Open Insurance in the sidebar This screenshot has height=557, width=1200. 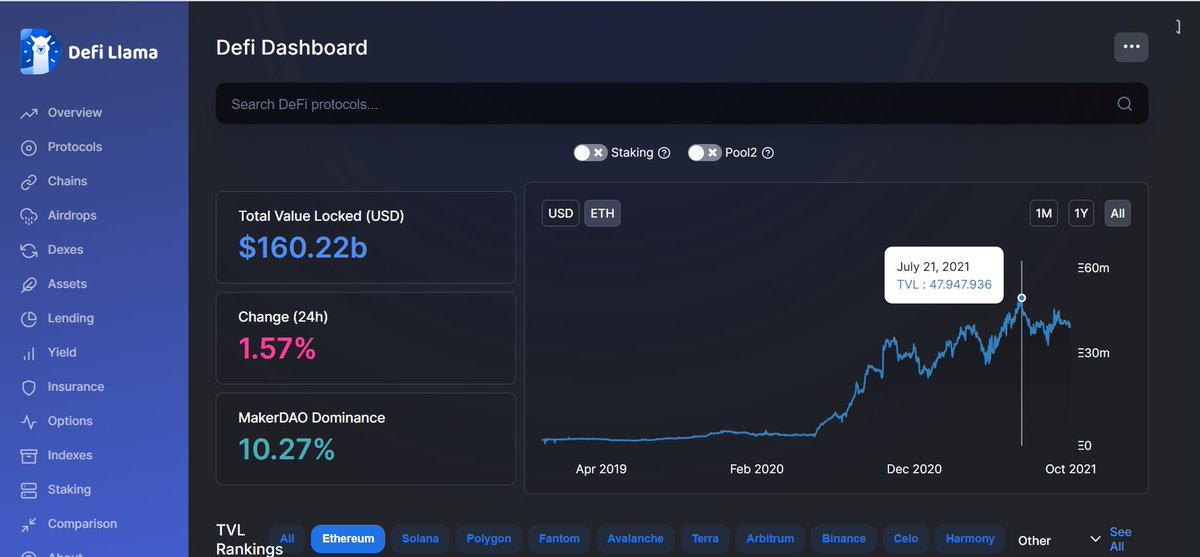(76, 387)
